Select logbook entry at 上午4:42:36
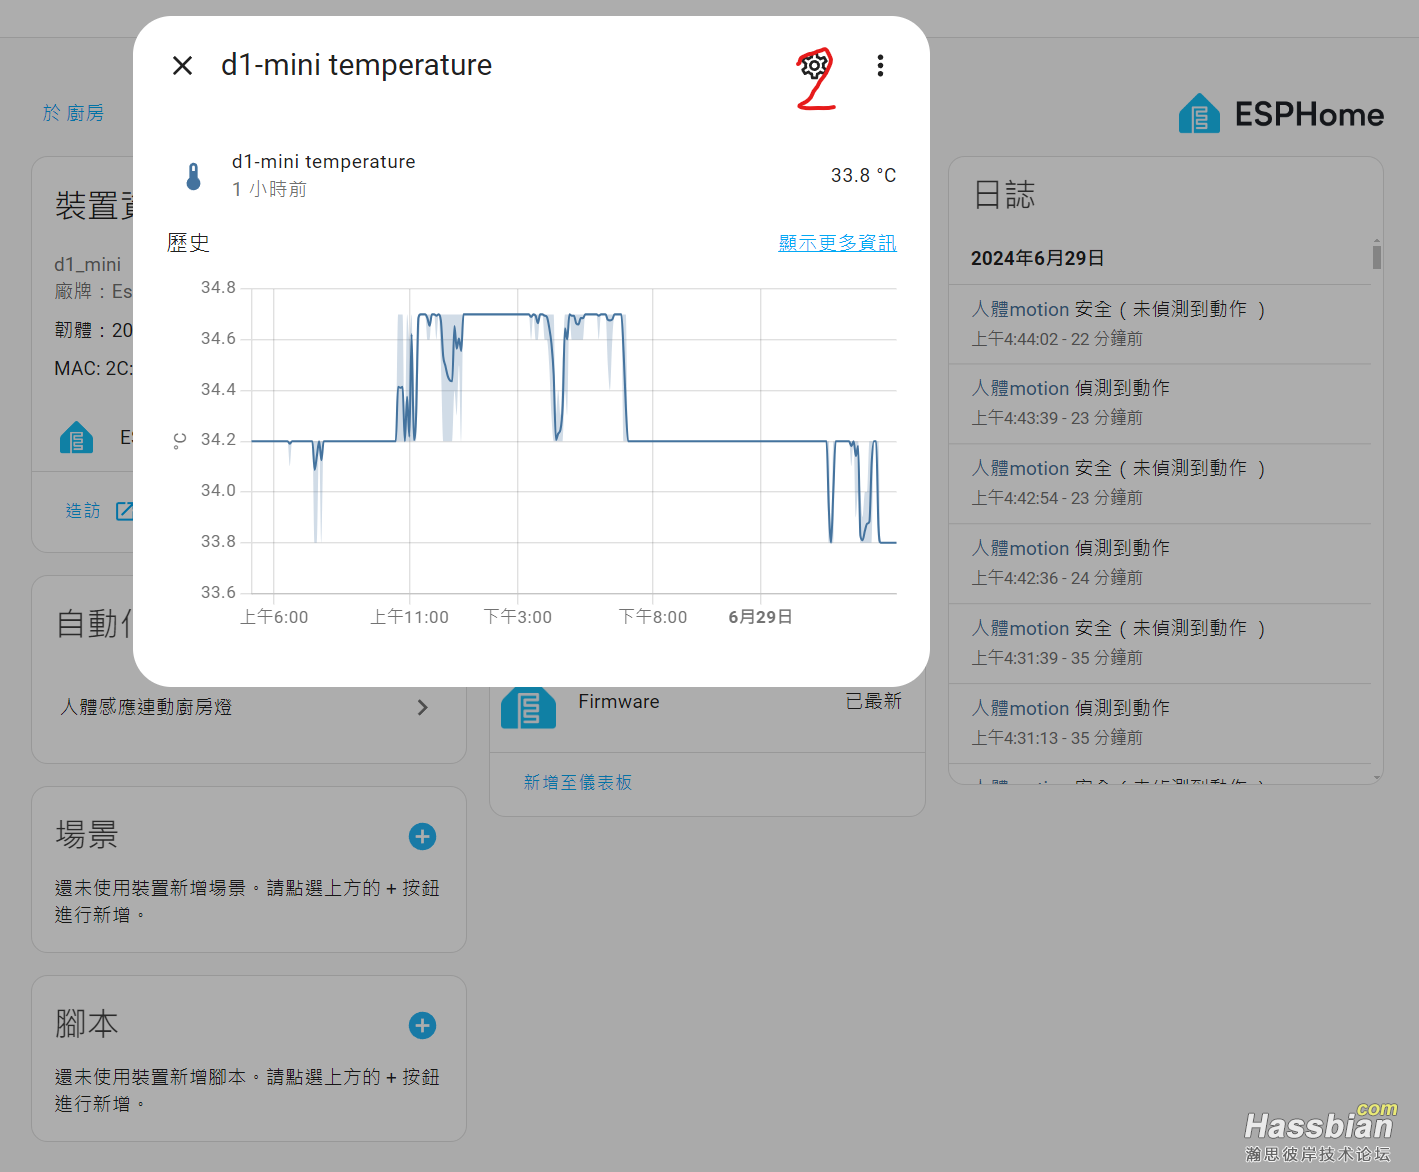This screenshot has height=1172, width=1419. pyautogui.click(x=1160, y=563)
